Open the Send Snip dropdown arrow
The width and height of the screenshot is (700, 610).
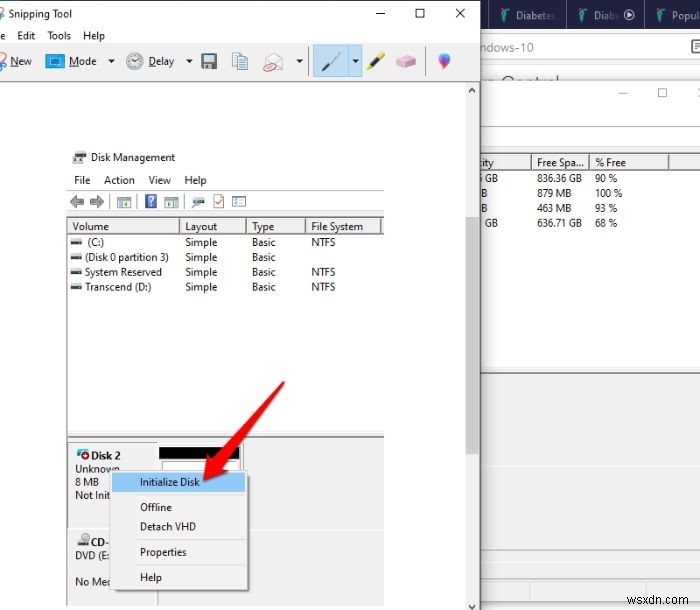click(299, 61)
